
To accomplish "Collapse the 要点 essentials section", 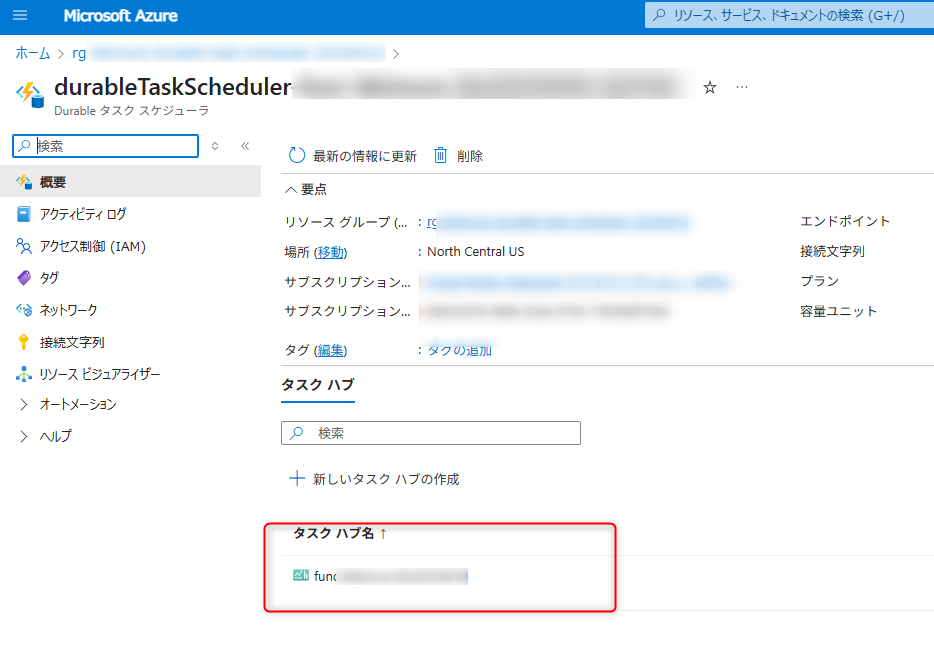I will tap(306, 189).
